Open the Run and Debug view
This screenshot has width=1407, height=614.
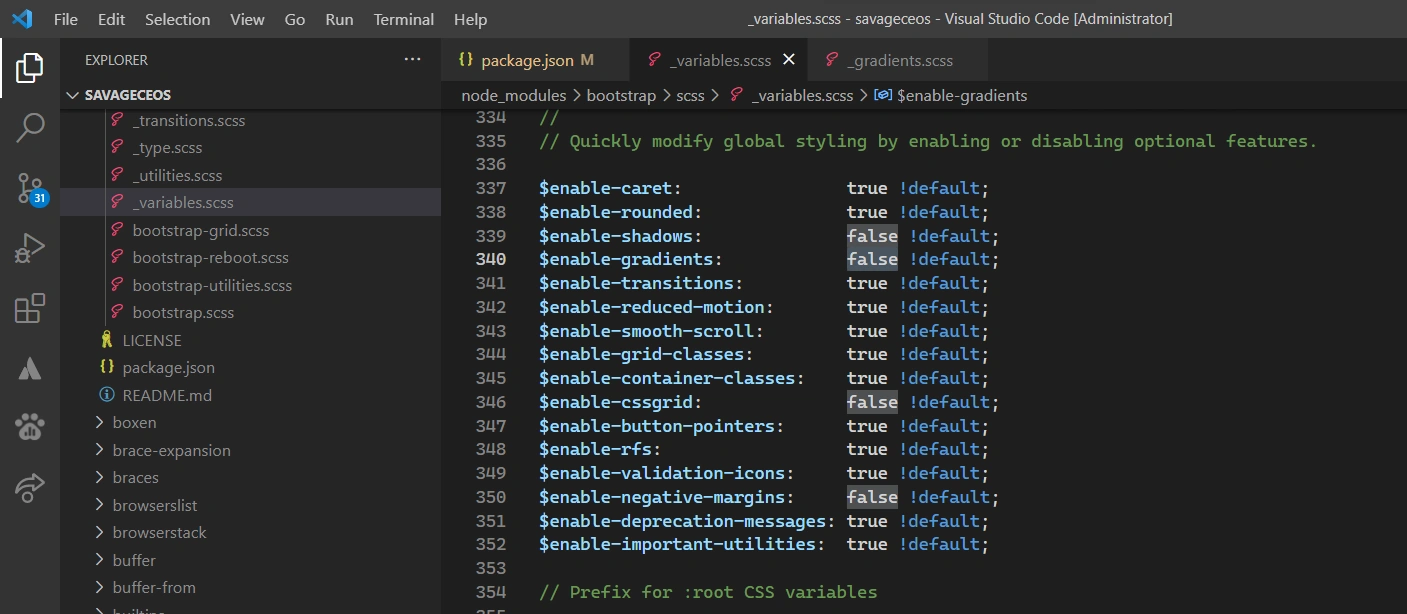pyautogui.click(x=29, y=248)
